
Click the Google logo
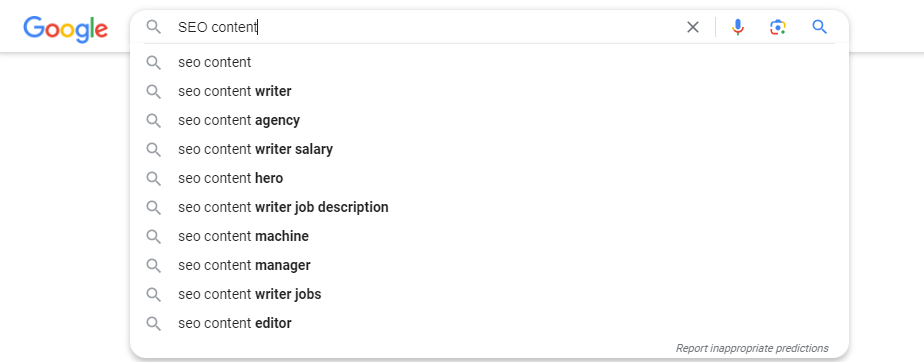point(65,28)
